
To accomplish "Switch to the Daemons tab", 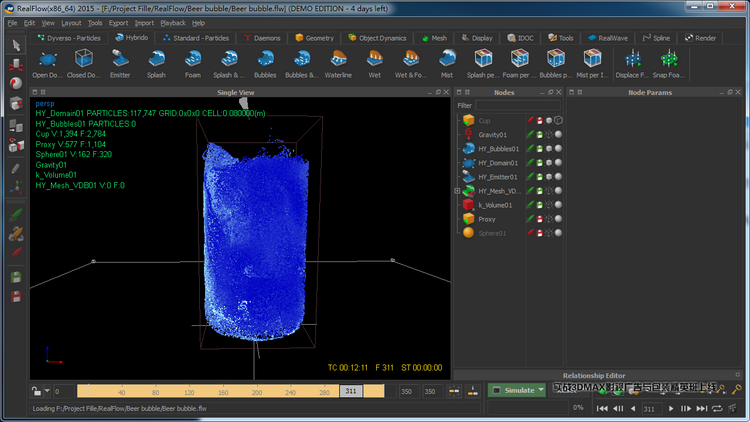I will click(x=262, y=38).
